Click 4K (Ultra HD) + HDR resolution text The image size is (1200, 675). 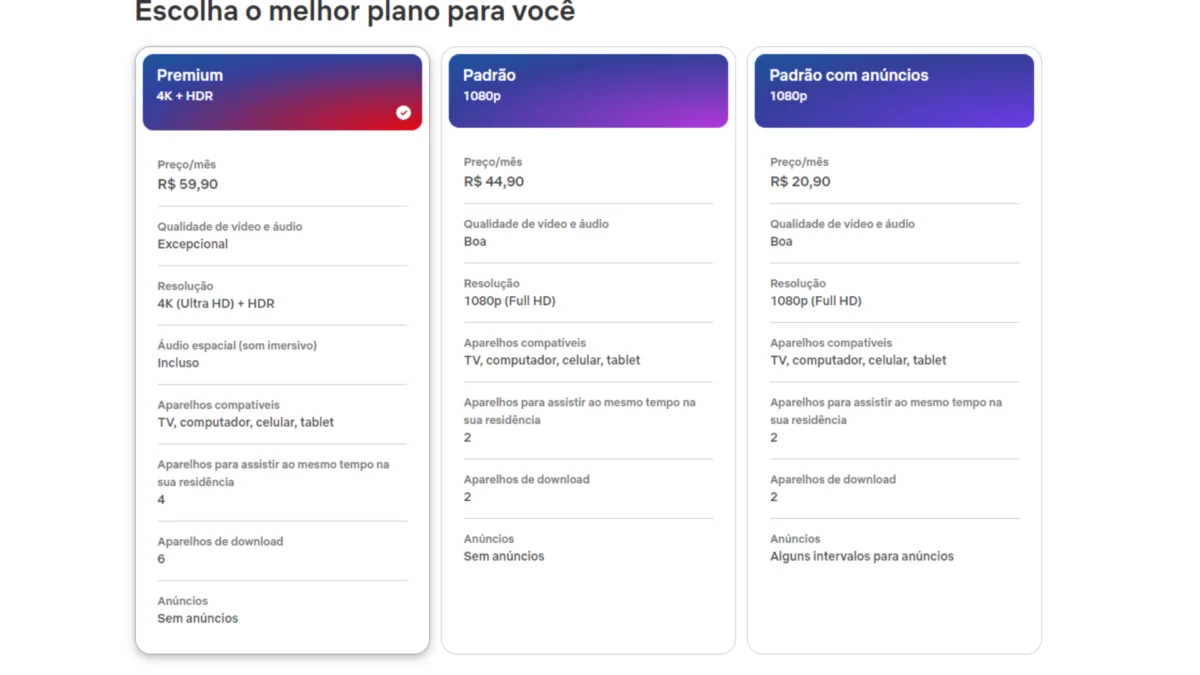click(216, 304)
